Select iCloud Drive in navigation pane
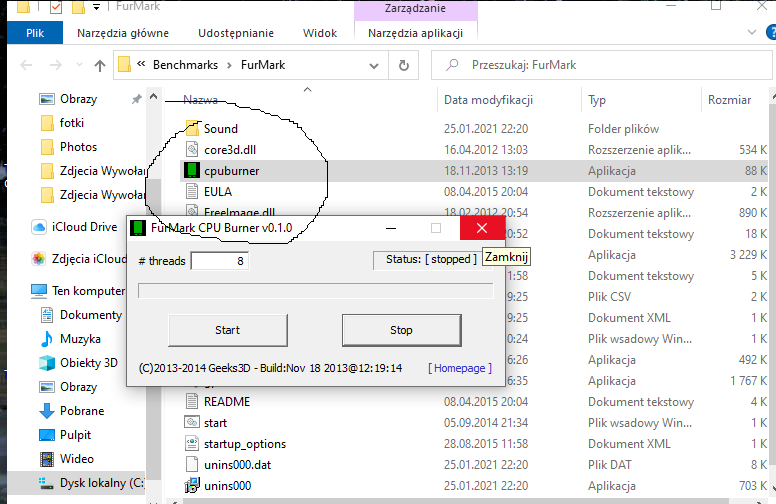 (x=84, y=227)
